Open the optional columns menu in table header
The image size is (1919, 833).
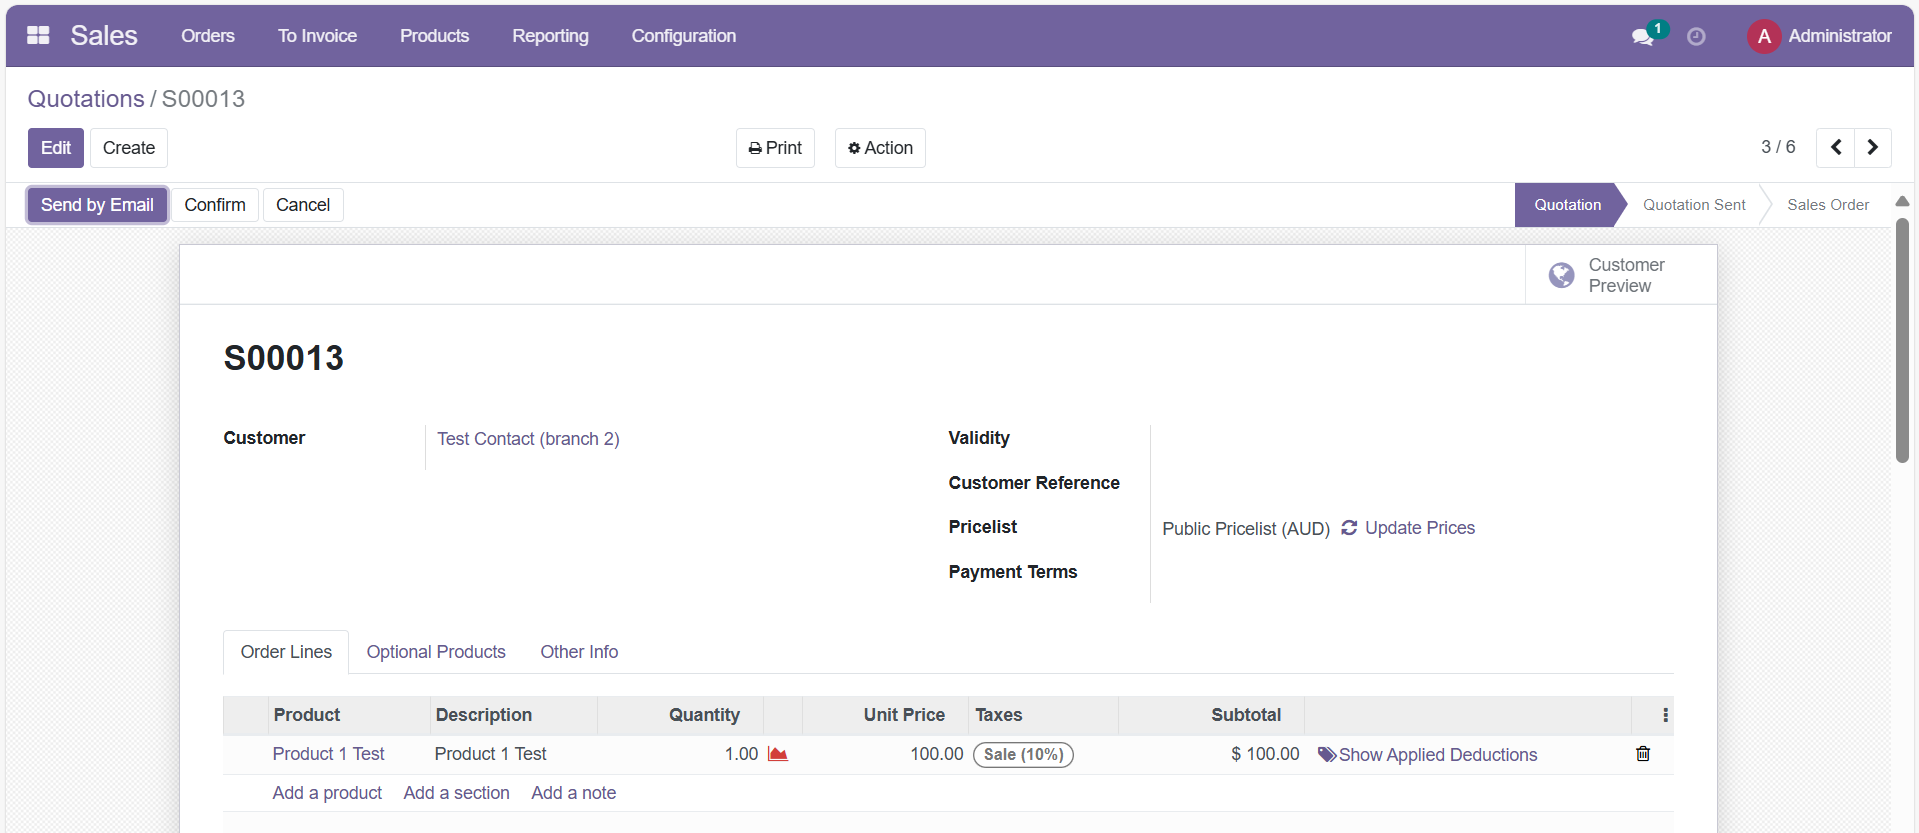(x=1665, y=715)
